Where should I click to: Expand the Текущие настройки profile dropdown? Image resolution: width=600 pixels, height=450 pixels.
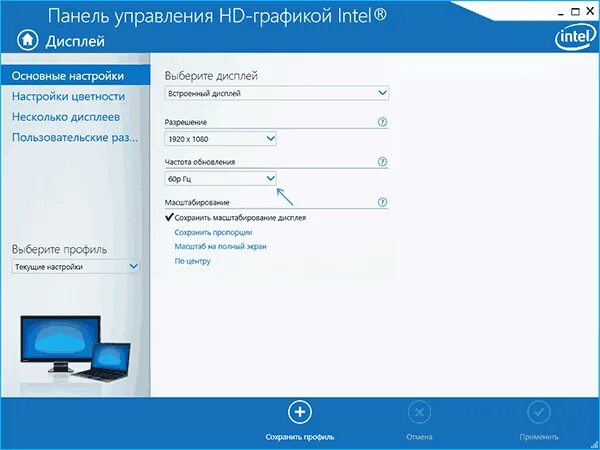[x=75, y=266]
